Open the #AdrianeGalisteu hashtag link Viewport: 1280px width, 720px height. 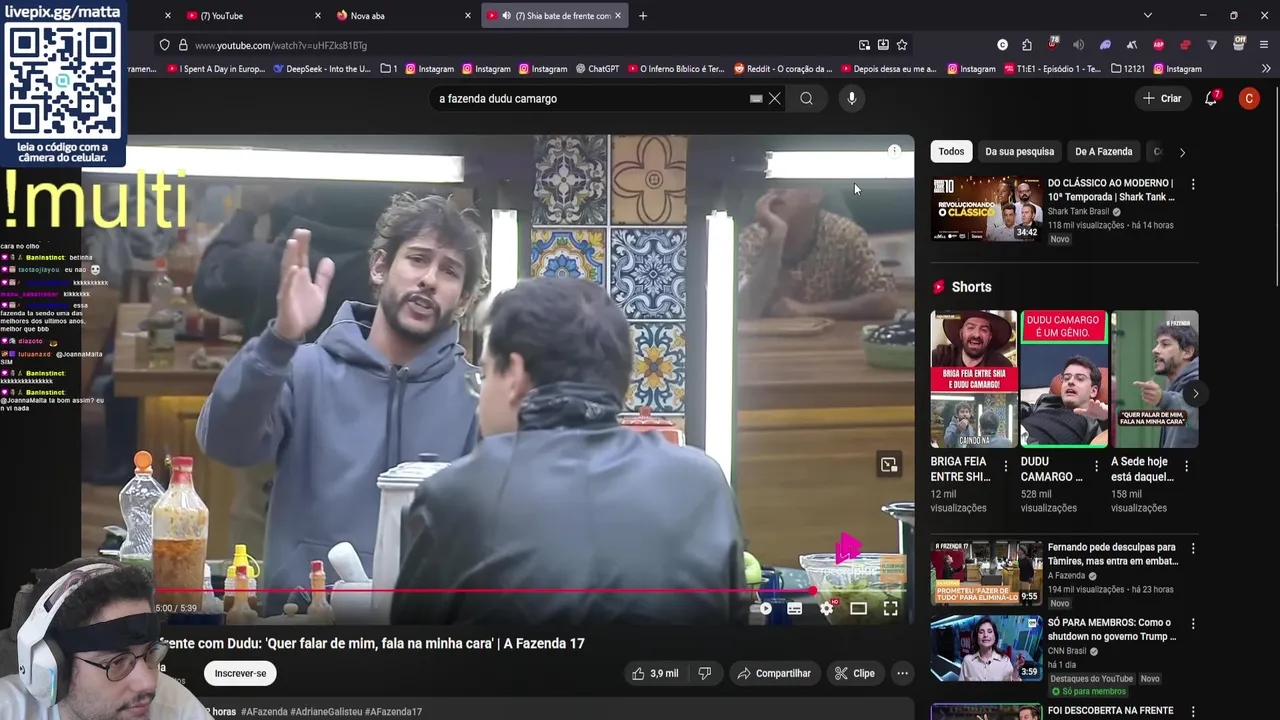[326, 712]
